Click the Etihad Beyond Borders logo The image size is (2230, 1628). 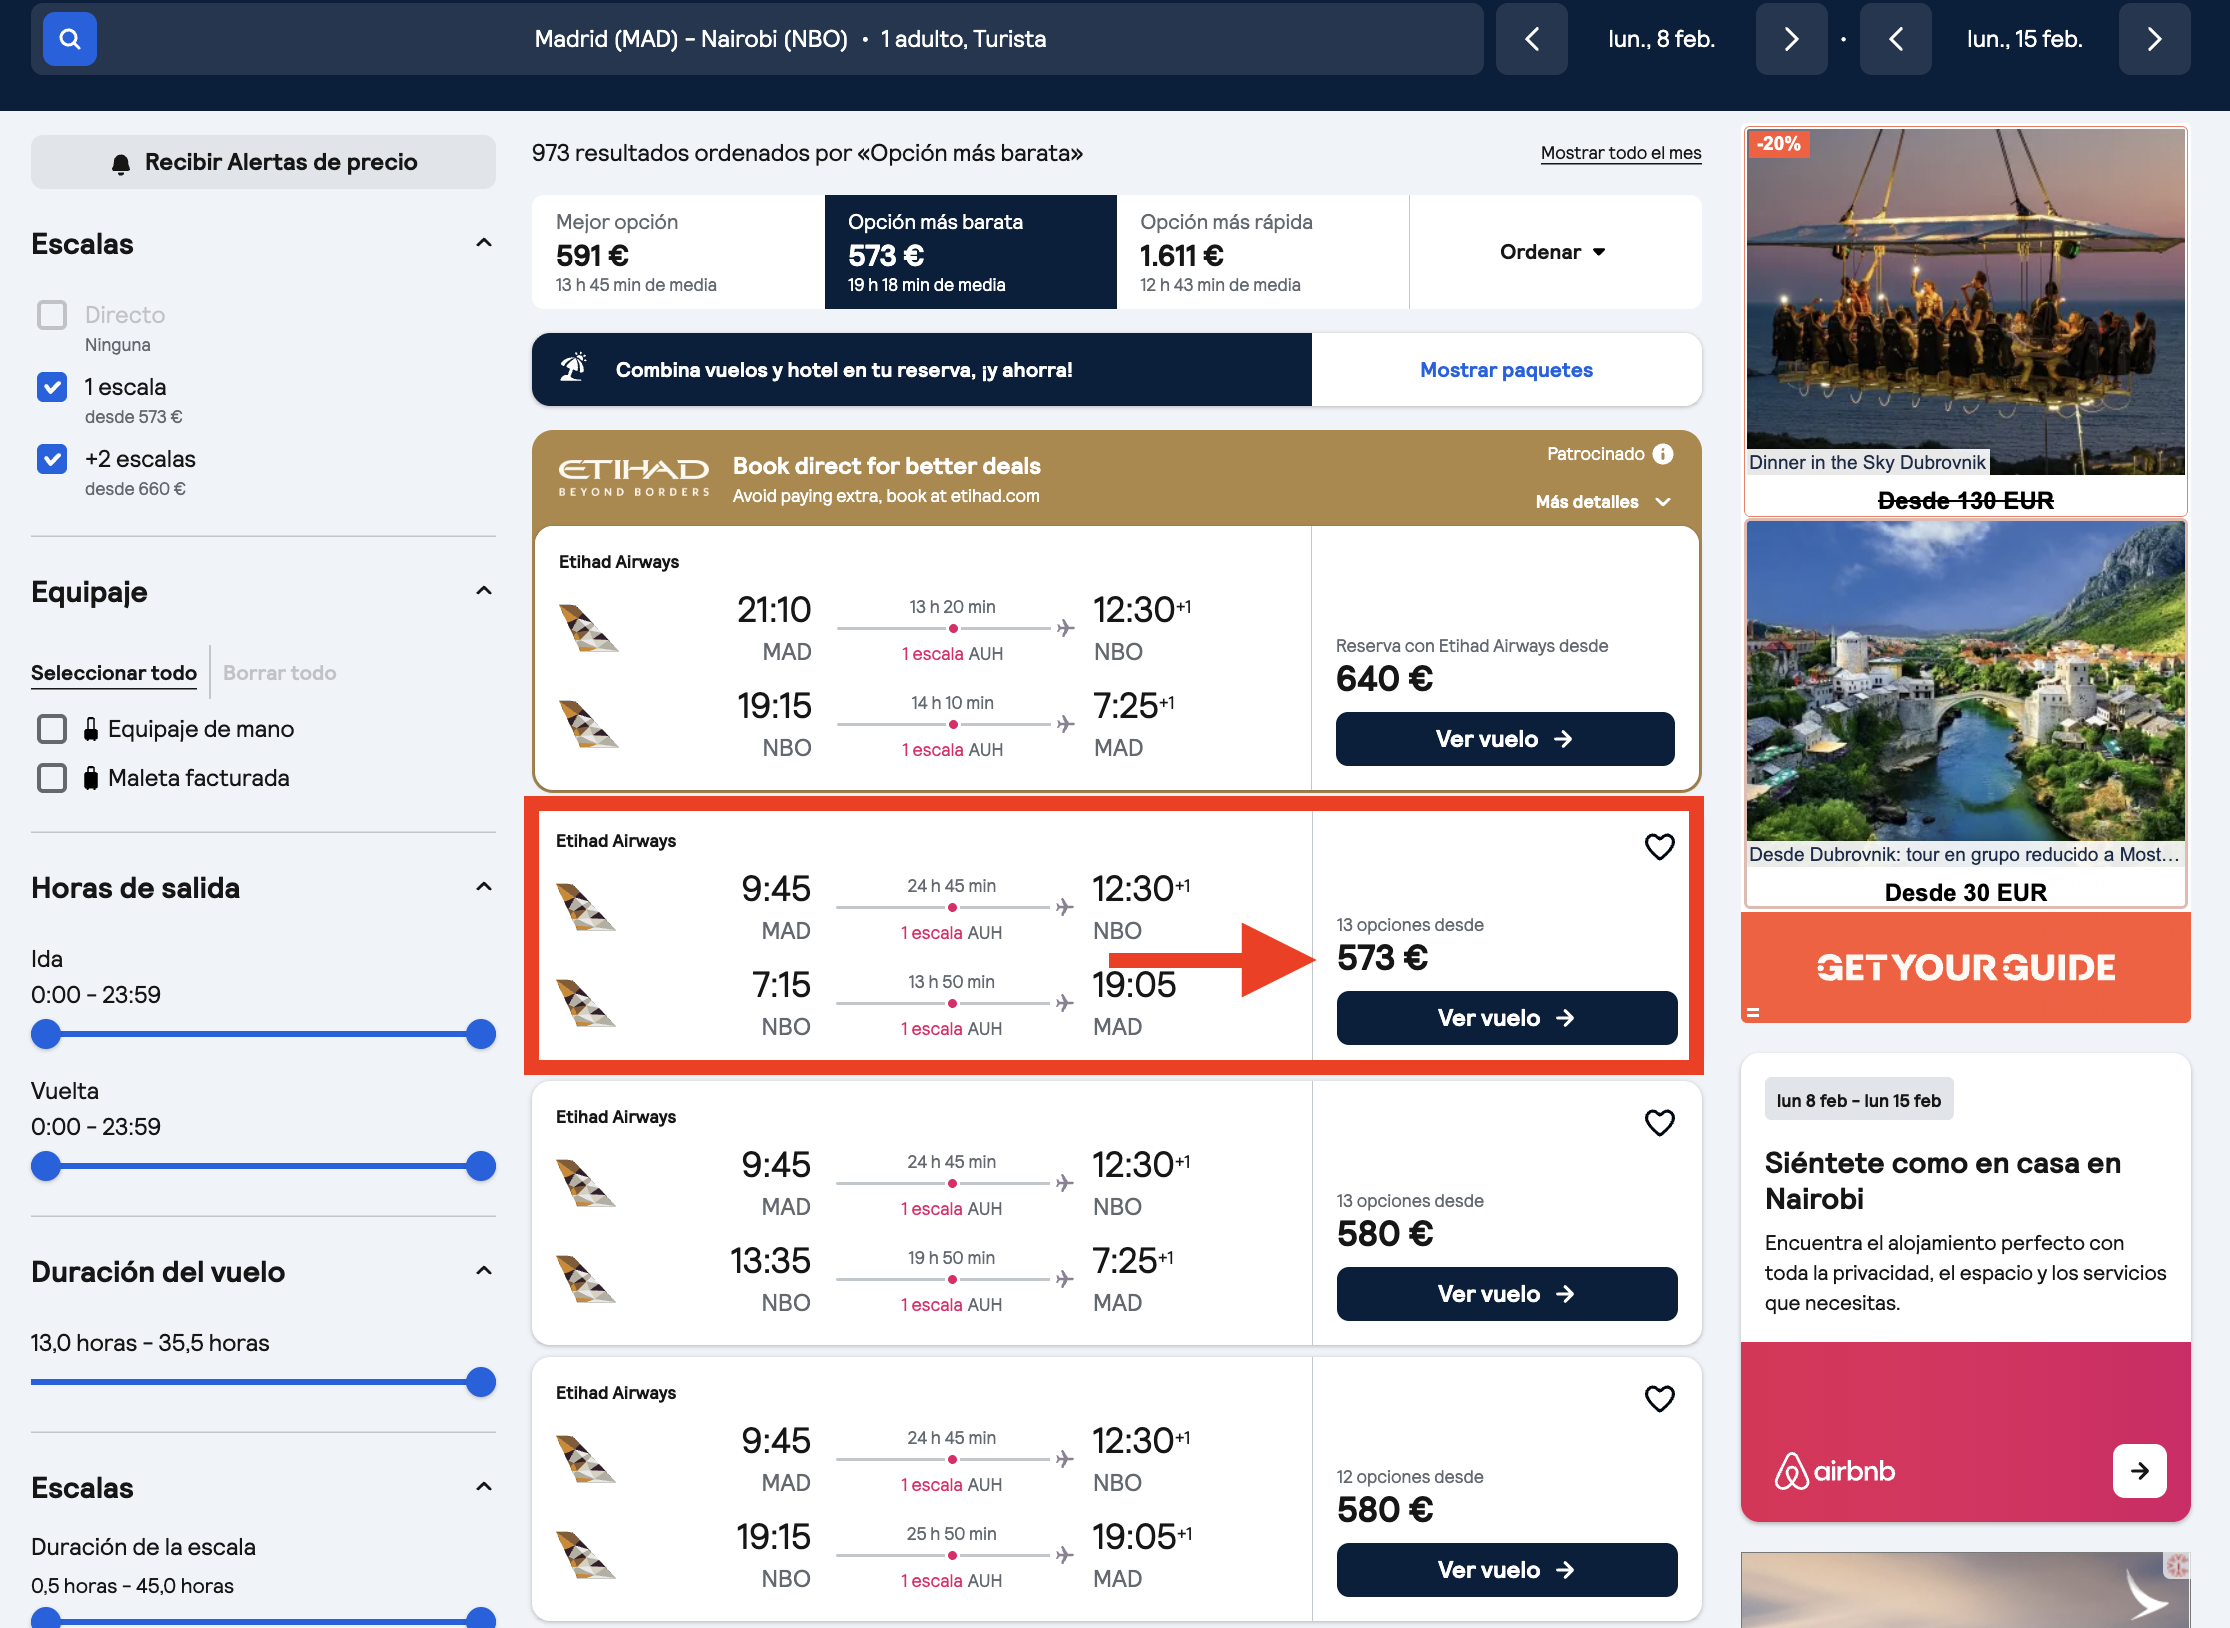pos(634,477)
